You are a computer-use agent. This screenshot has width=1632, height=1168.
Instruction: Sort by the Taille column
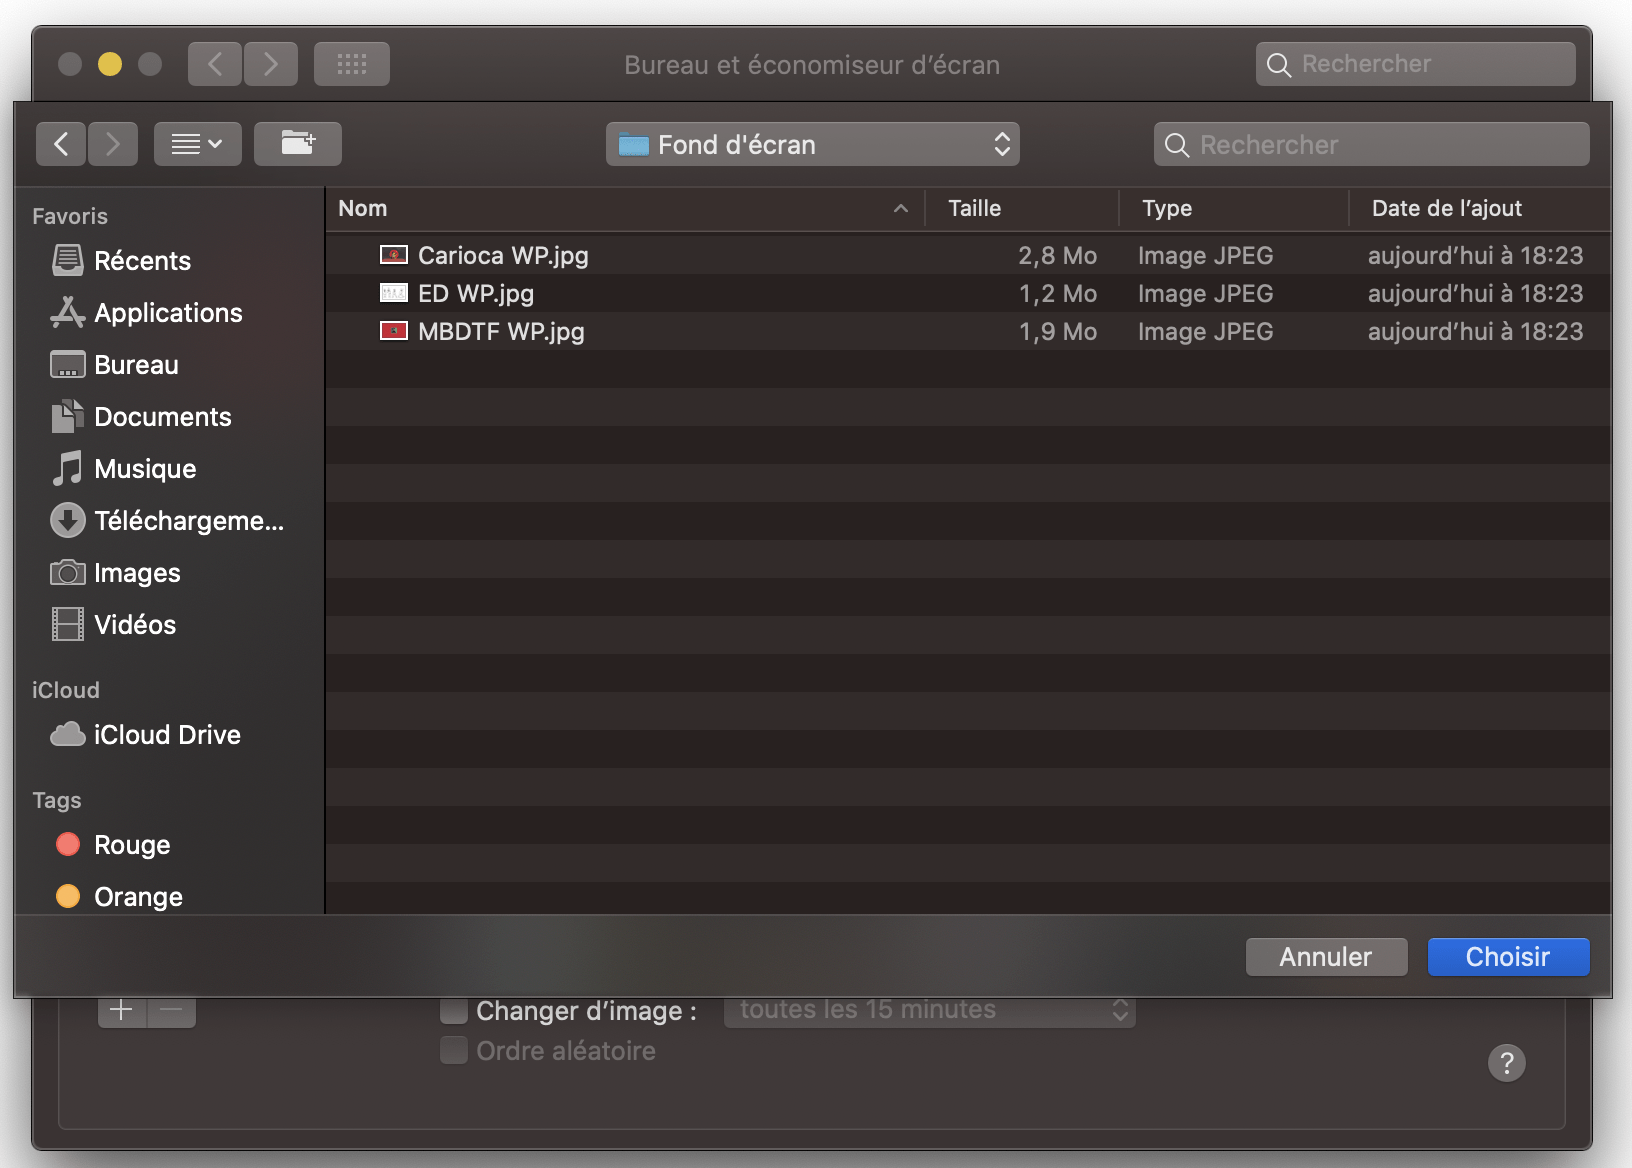coord(1022,208)
